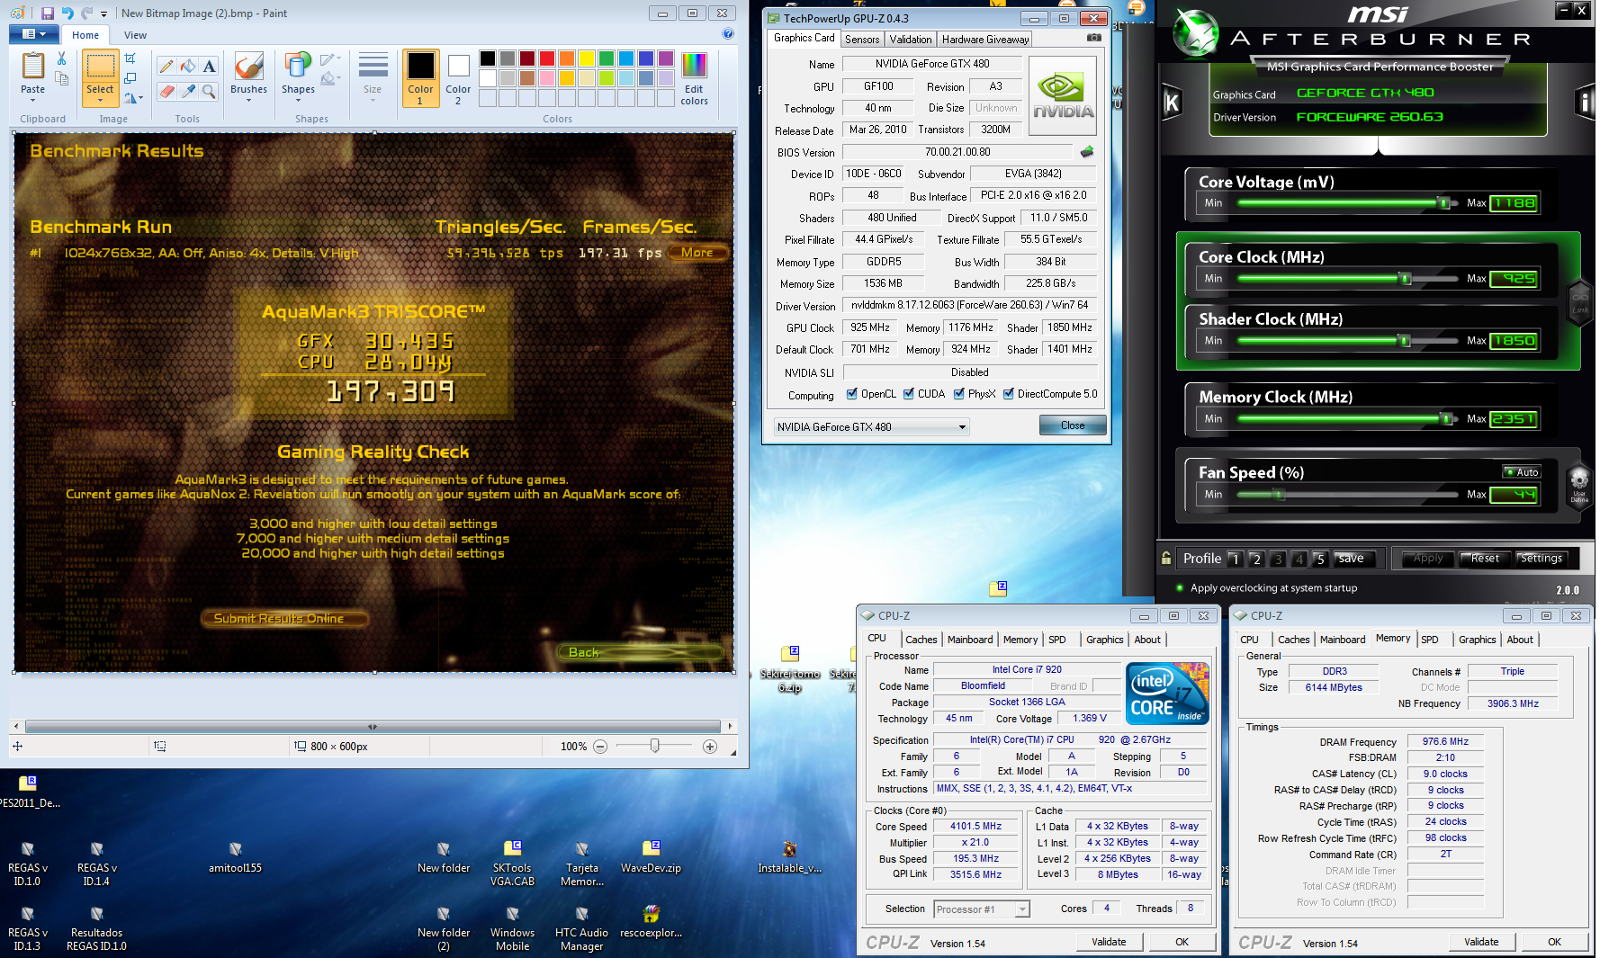Click the GPU-Z camera screenshot icon

[1094, 38]
